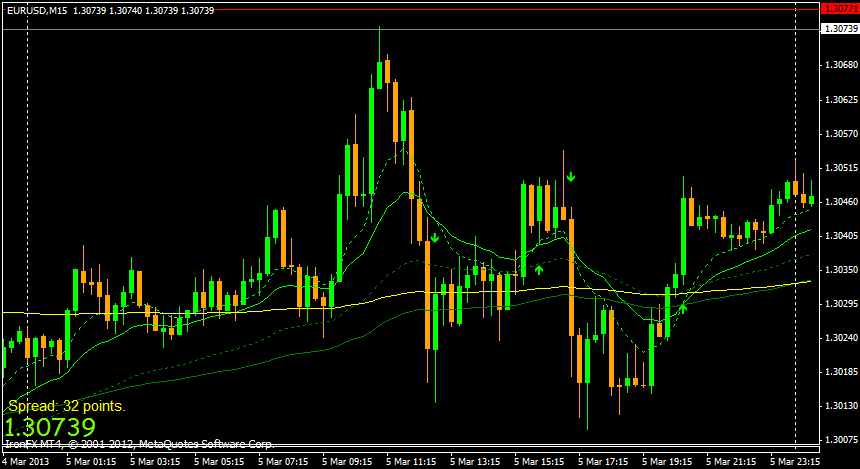Screen dimensions: 860x469
Task: Click the 'Spread: 32 points.' label
Action: [67, 406]
